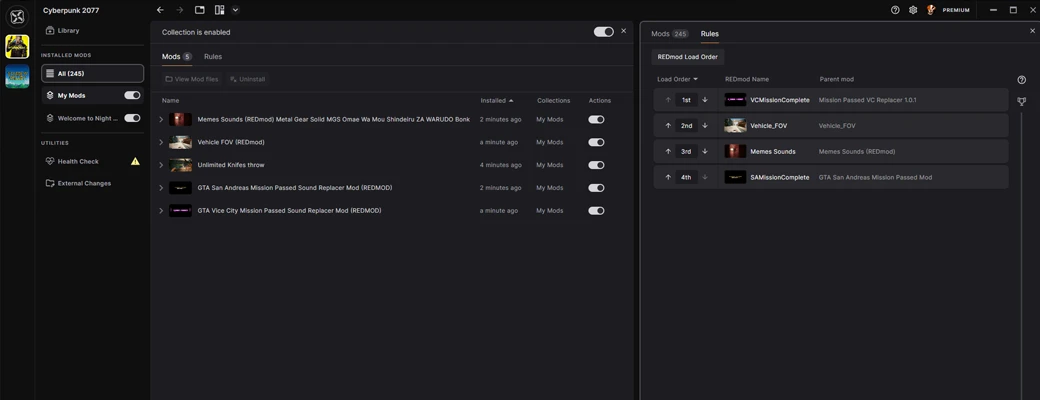Click the Uninstall button
This screenshot has width=1040, height=400.
247,79
